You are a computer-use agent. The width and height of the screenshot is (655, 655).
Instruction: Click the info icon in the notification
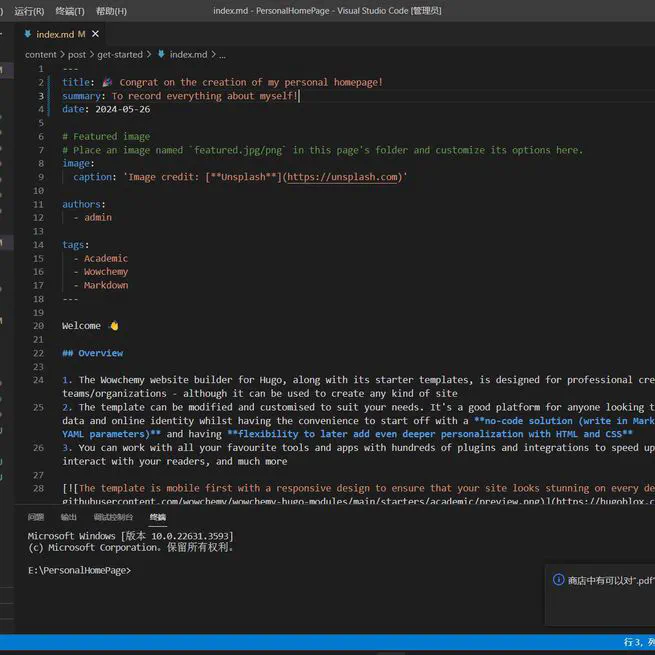[x=559, y=579]
